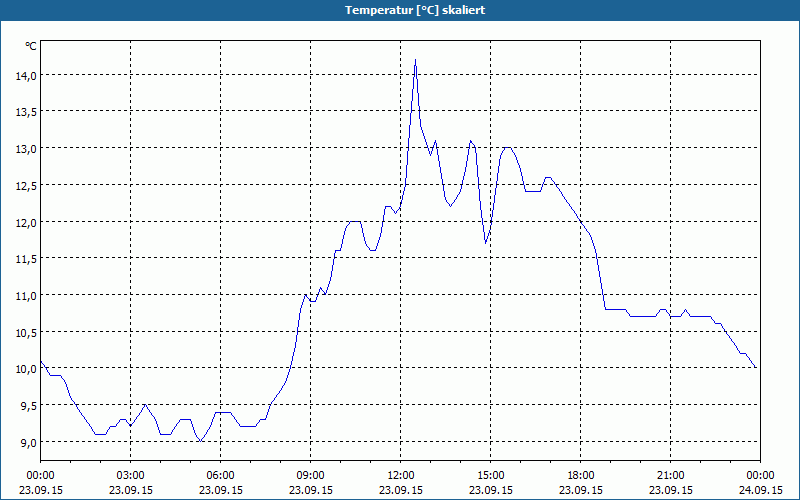Click the 15:00 time axis label
This screenshot has width=800, height=500.
(x=491, y=476)
